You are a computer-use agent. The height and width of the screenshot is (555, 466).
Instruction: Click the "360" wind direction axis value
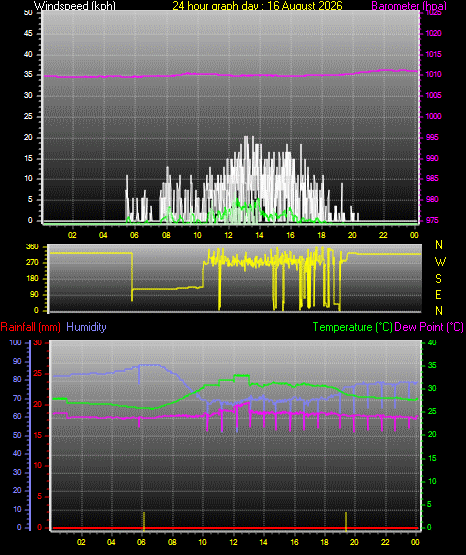(33, 247)
